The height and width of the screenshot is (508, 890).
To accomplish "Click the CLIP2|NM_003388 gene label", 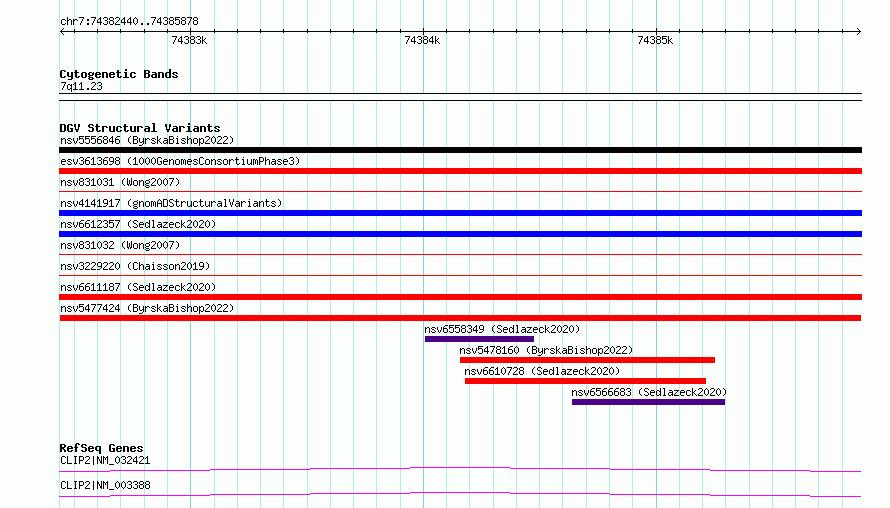I will click(105, 485).
